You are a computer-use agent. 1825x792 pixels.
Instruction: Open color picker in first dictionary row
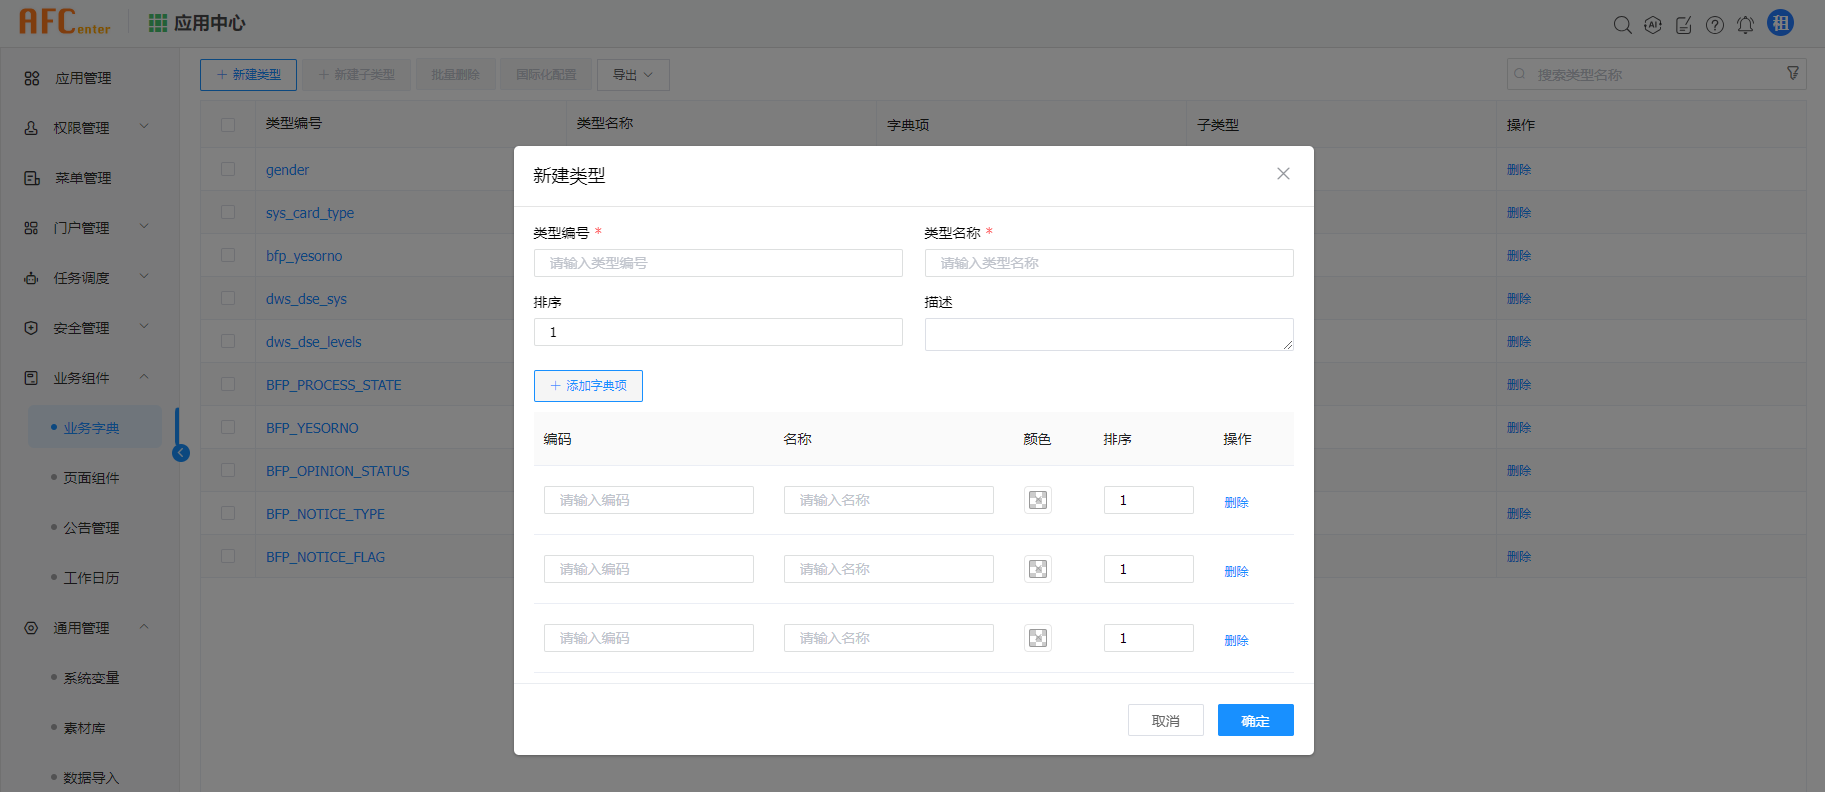point(1038,500)
